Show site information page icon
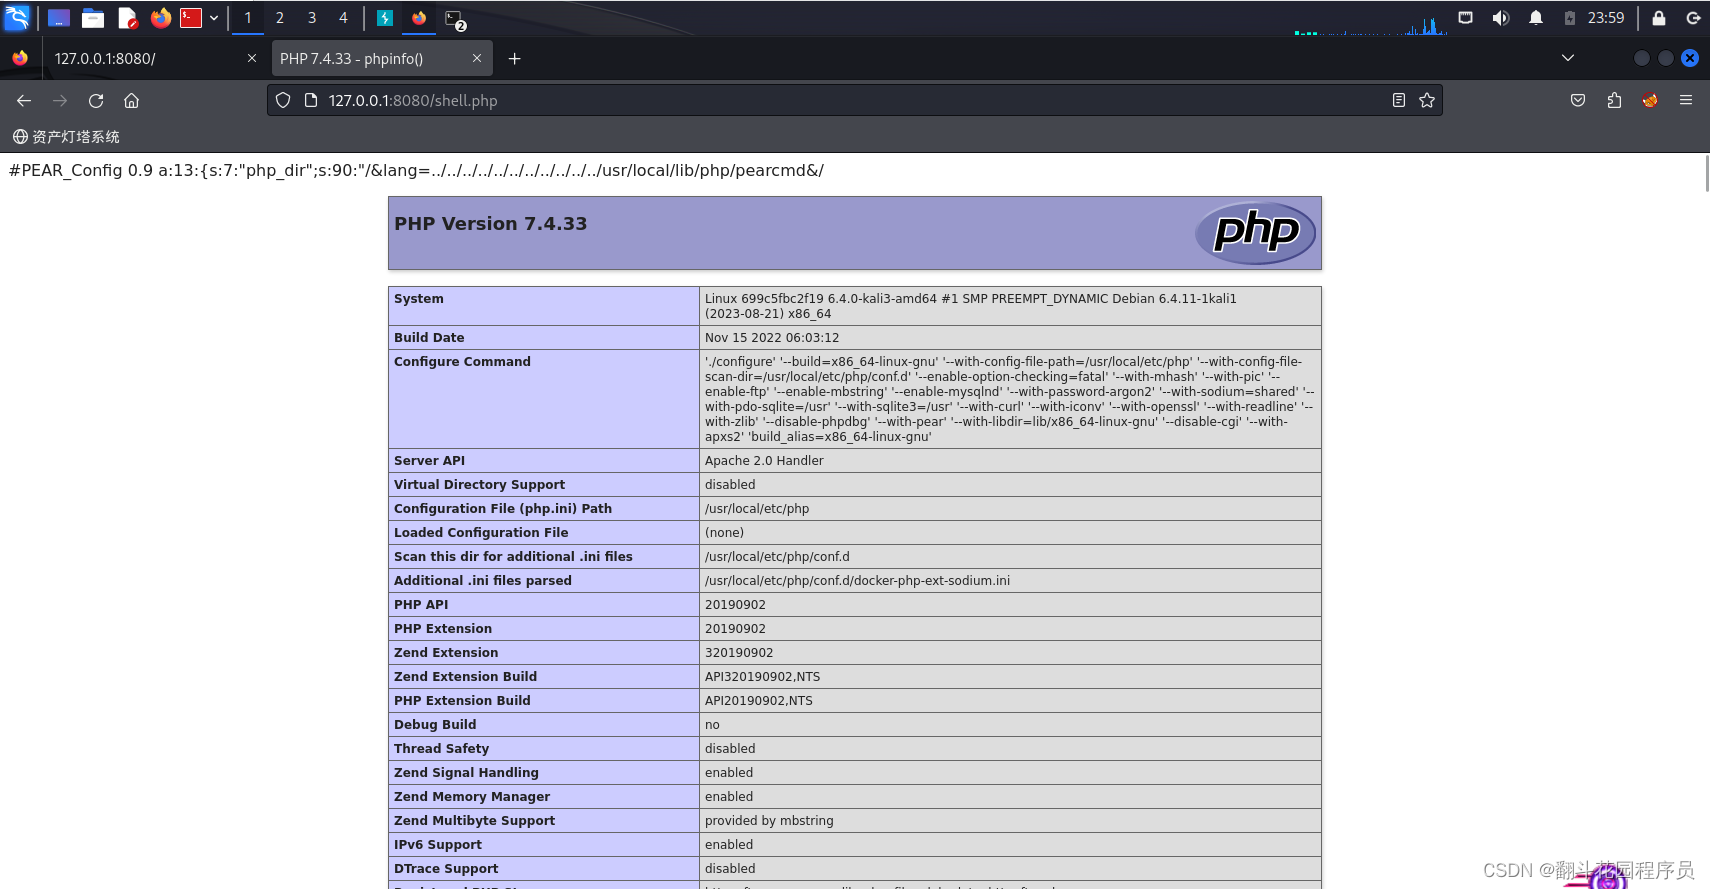Screen dimensions: 1710x889 pos(311,100)
